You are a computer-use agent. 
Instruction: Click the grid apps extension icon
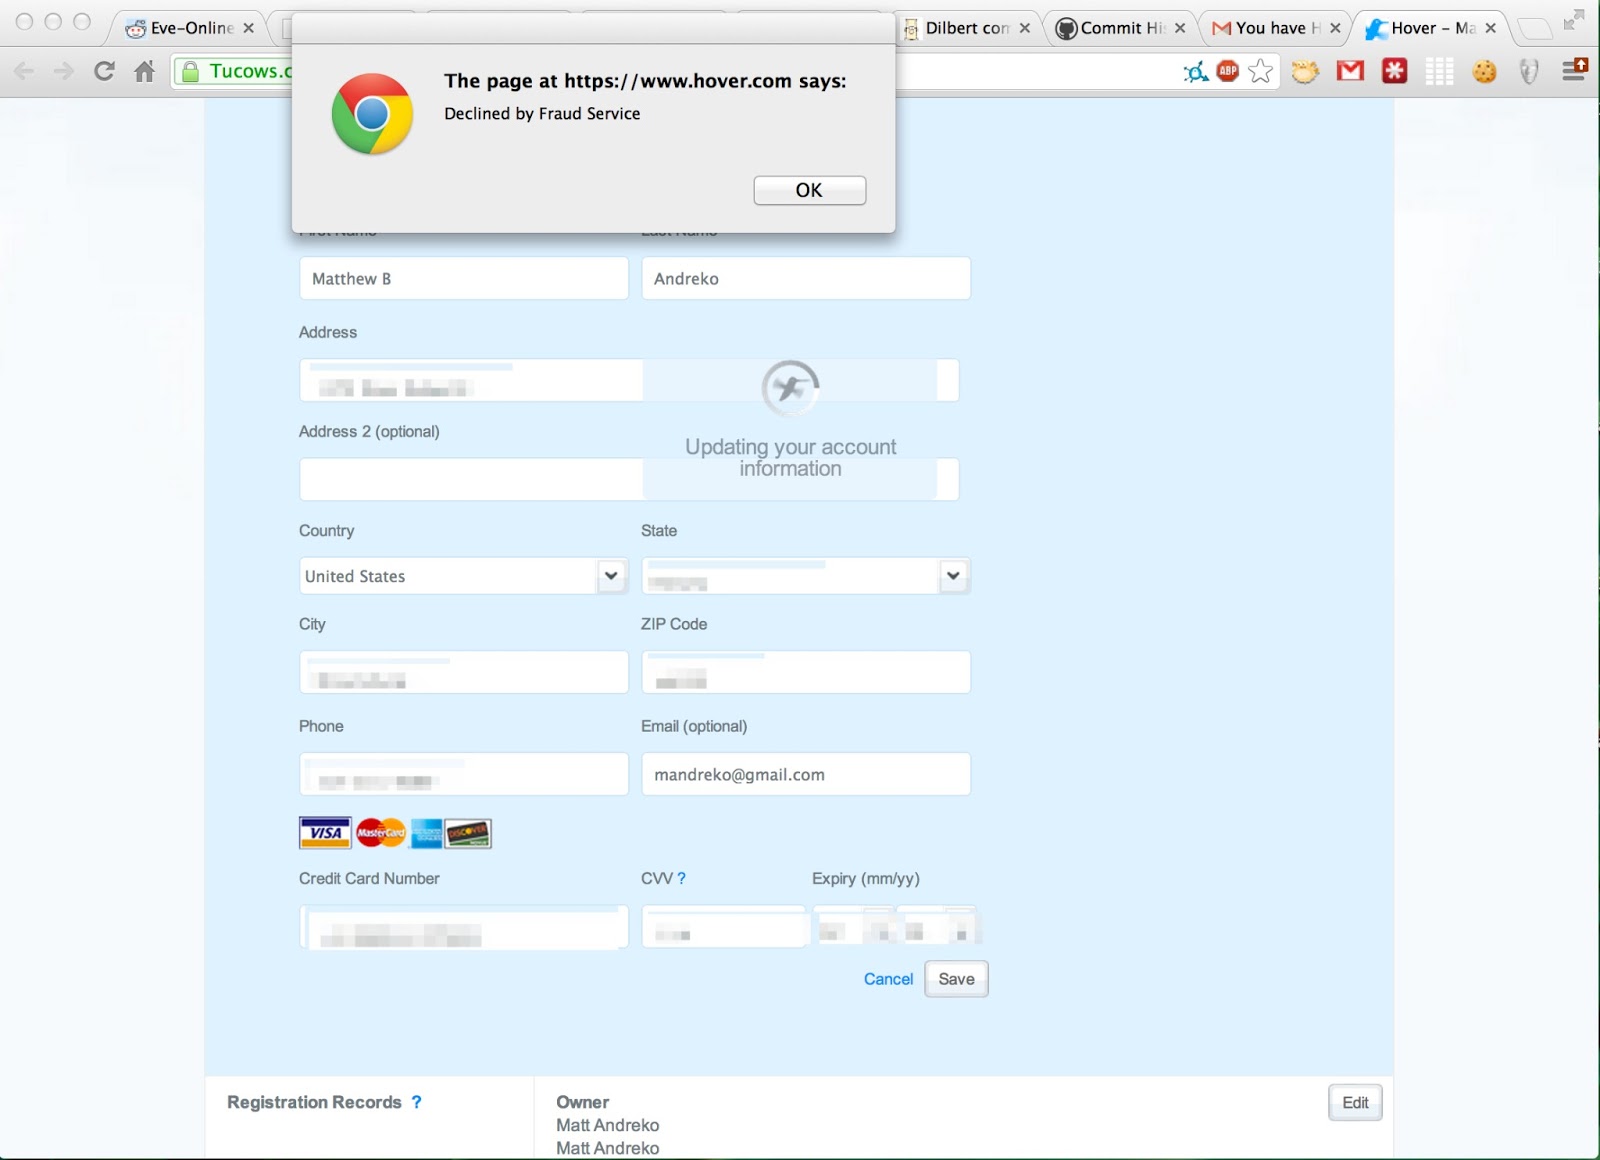[x=1439, y=71]
